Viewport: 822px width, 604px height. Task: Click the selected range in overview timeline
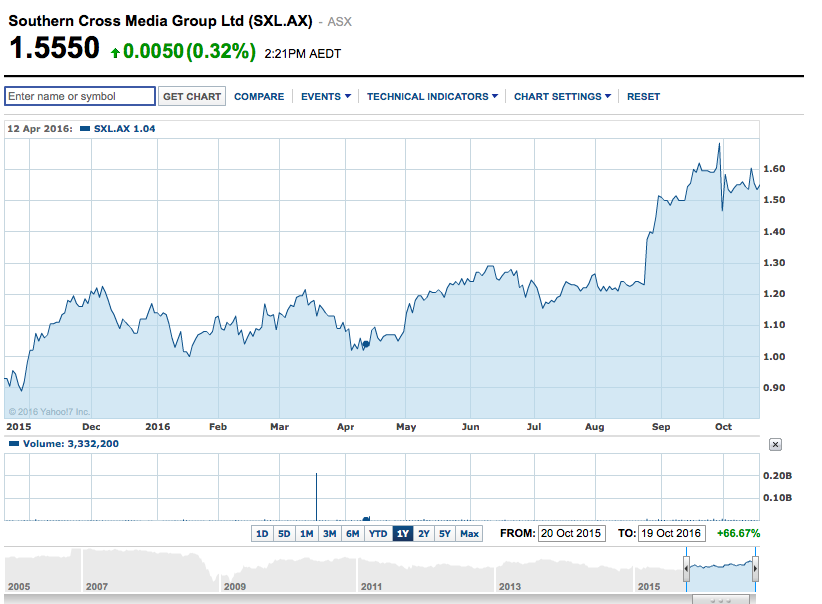click(x=721, y=570)
